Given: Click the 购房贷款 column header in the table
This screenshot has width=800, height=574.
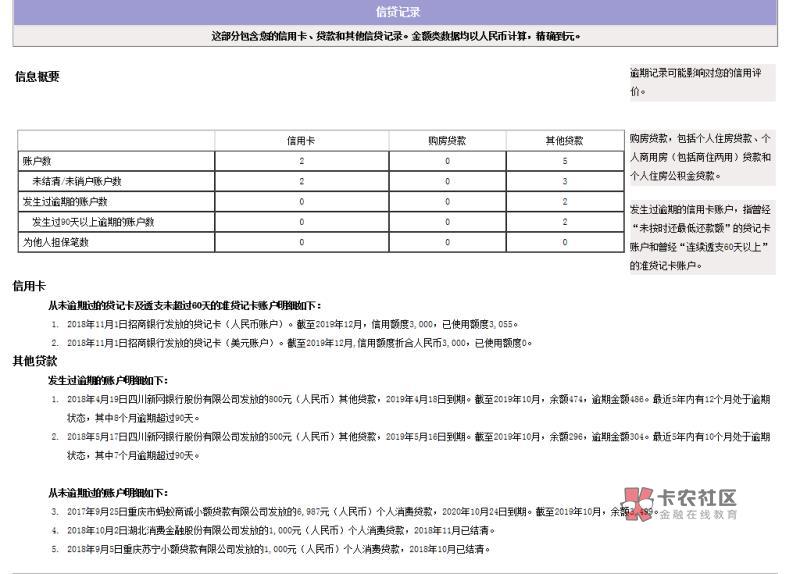Looking at the screenshot, I should pyautogui.click(x=447, y=141).
